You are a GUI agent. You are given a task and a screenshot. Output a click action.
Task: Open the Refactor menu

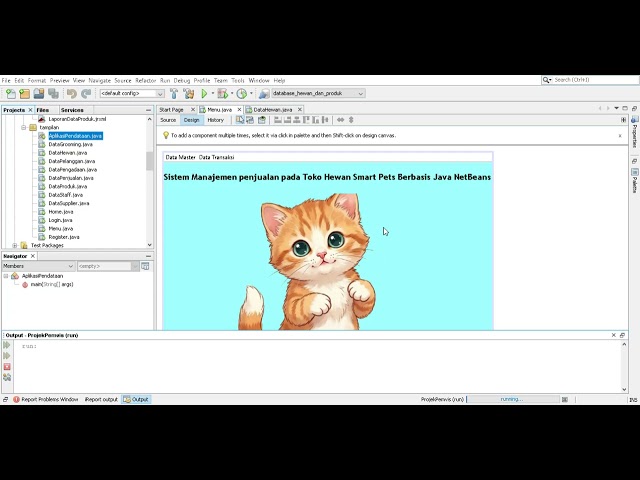point(146,80)
